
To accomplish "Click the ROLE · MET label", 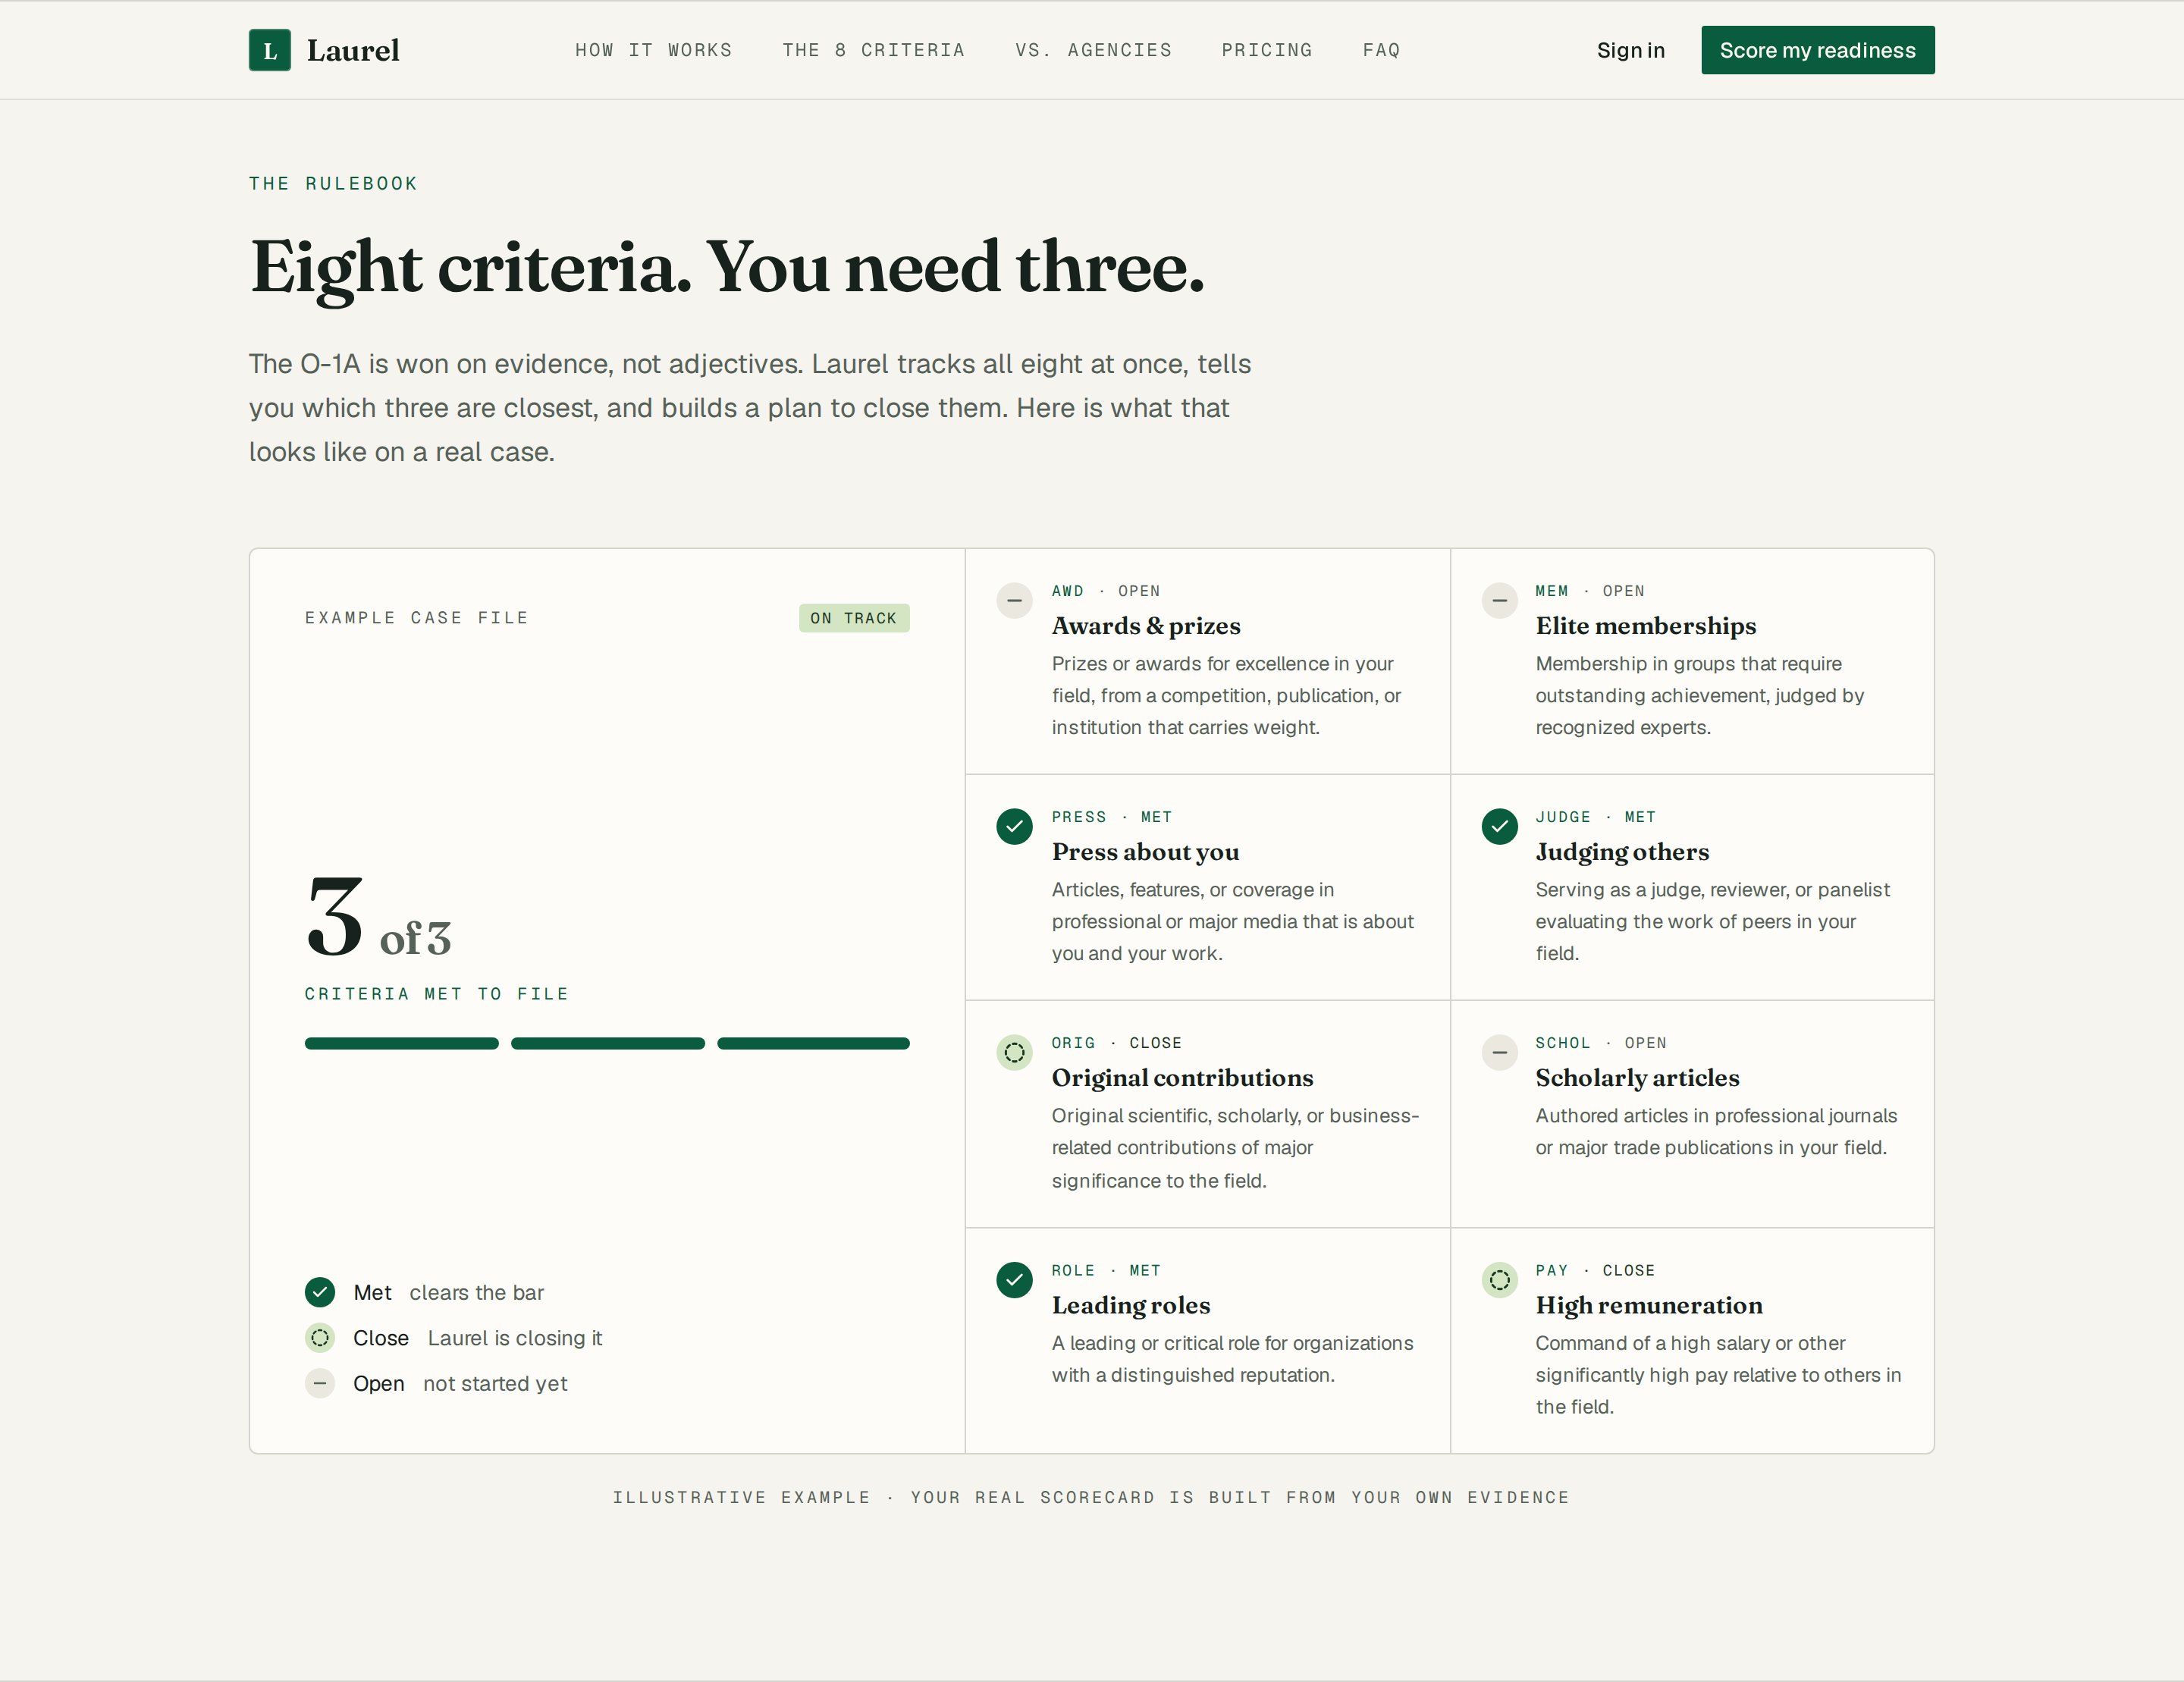I will (1105, 1270).
